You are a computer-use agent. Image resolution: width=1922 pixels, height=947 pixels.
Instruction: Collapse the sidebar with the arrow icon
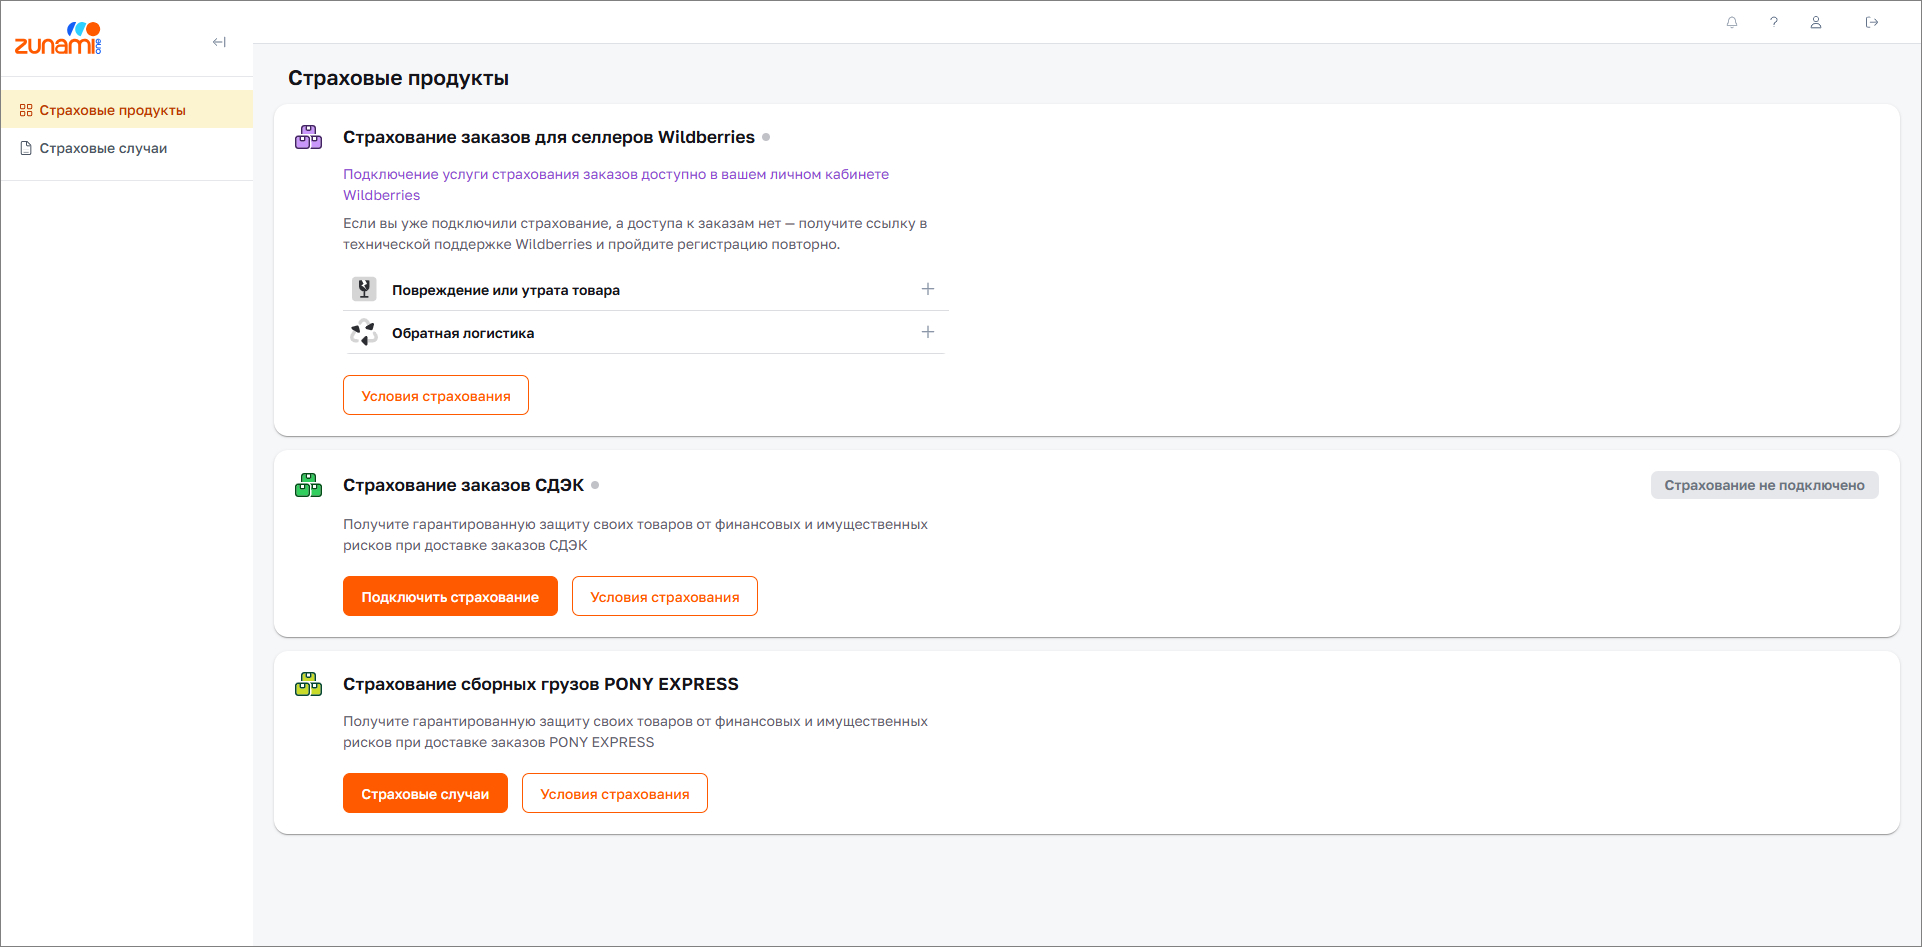[x=219, y=42]
